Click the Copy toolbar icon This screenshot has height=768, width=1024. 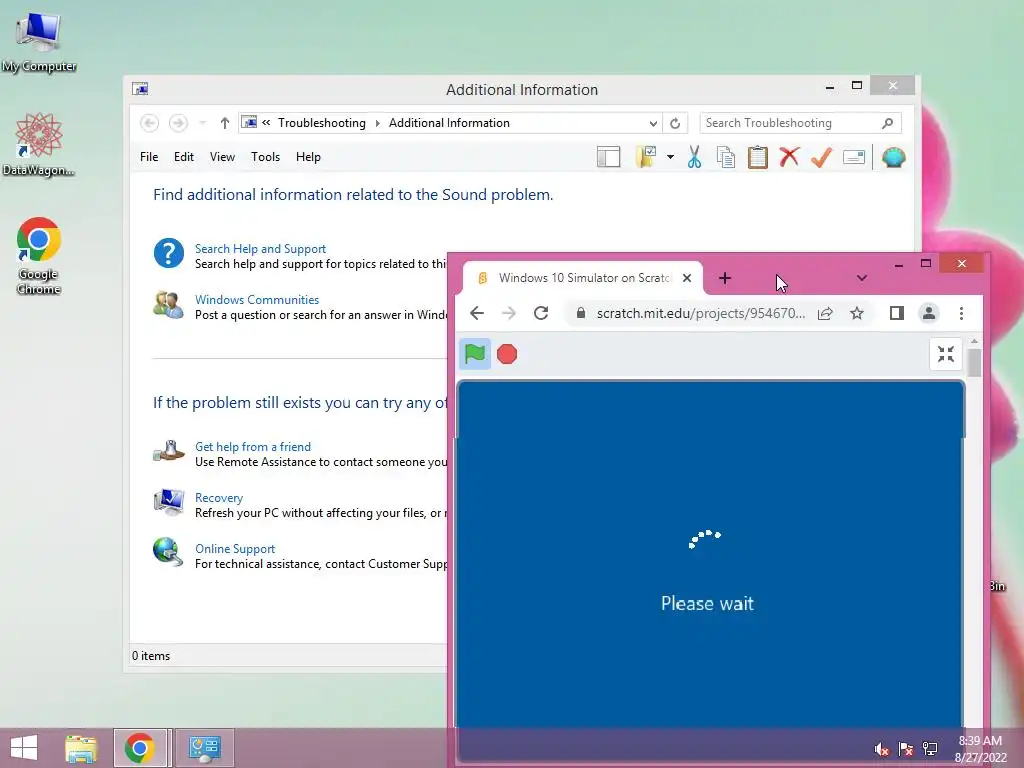[726, 157]
